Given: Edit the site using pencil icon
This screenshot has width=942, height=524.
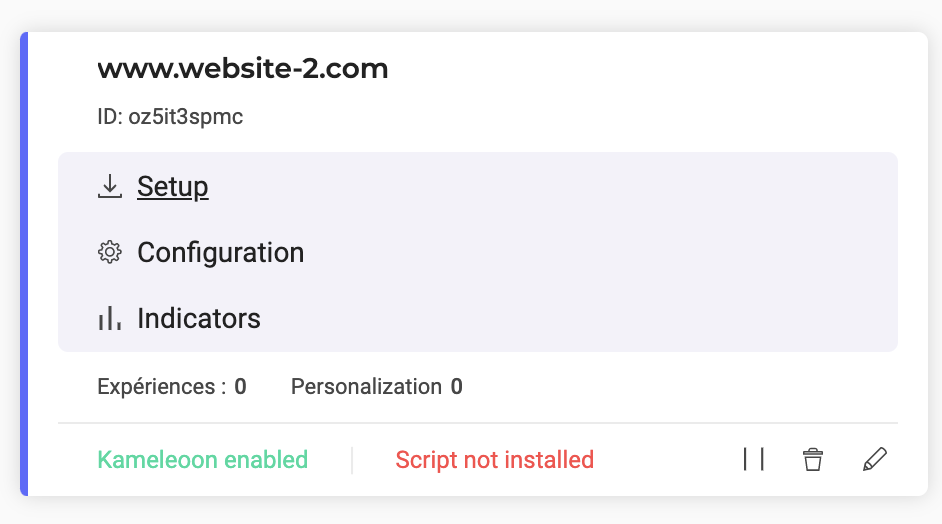Looking at the screenshot, I should click(875, 459).
